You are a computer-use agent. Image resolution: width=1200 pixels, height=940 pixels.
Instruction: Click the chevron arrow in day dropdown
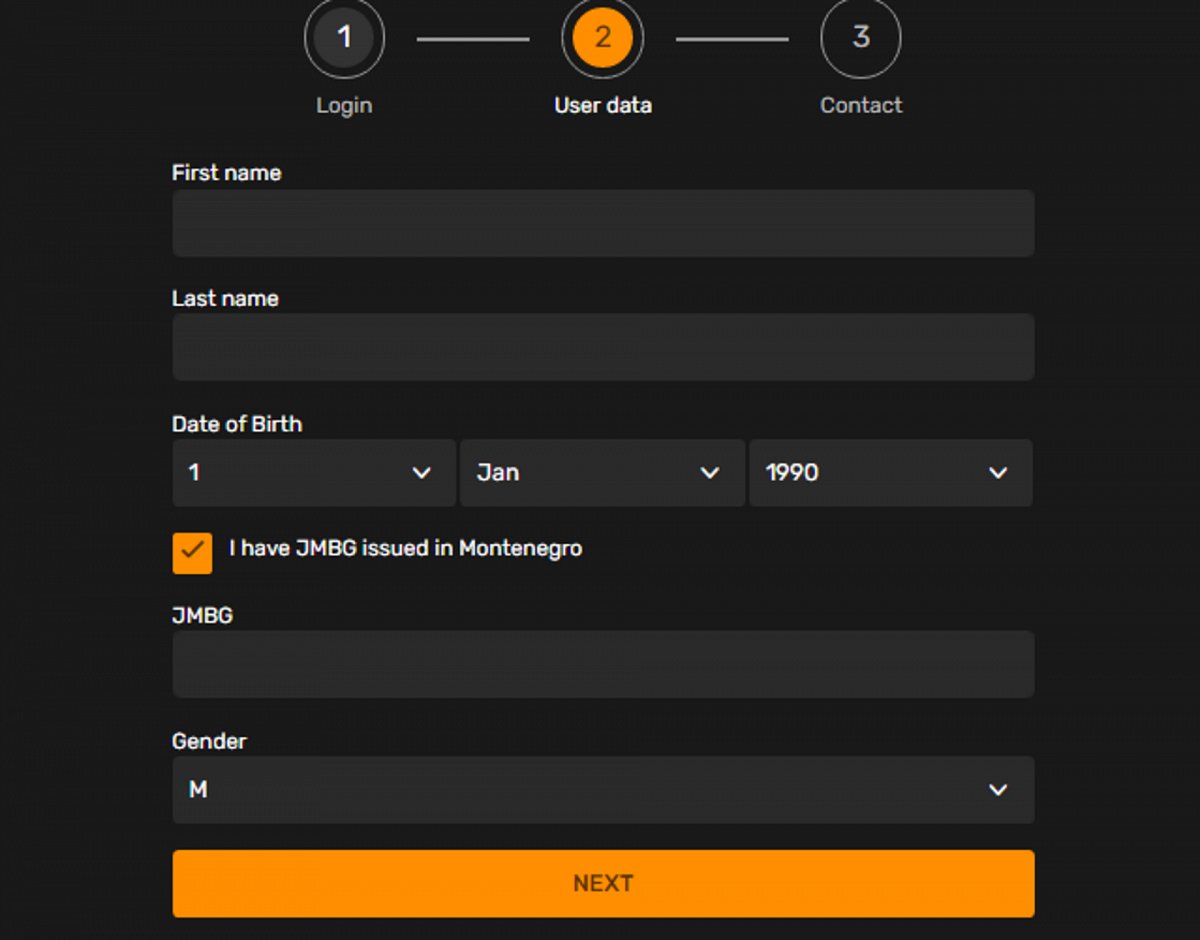422,473
